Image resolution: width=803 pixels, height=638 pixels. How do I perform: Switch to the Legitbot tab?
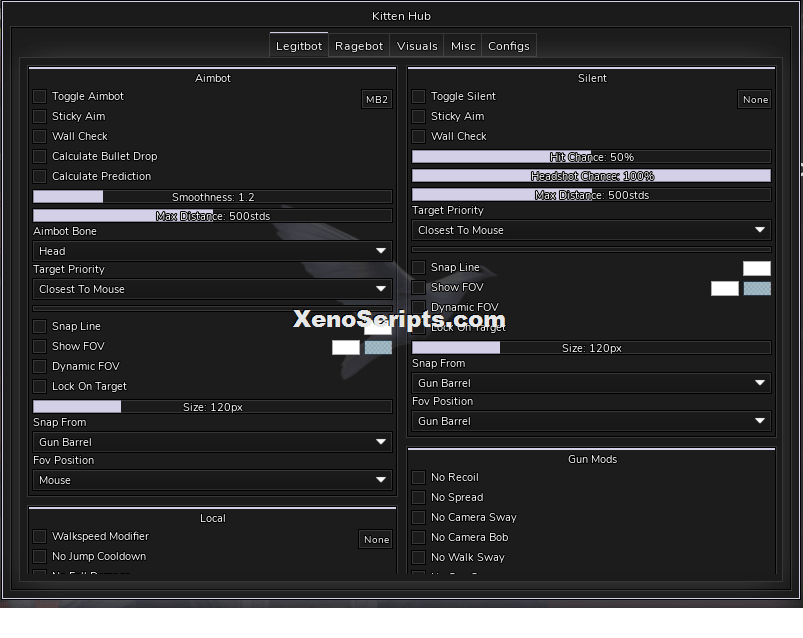(299, 46)
